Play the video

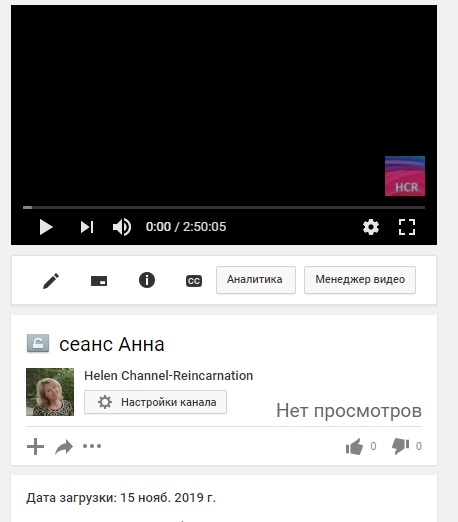click(46, 227)
